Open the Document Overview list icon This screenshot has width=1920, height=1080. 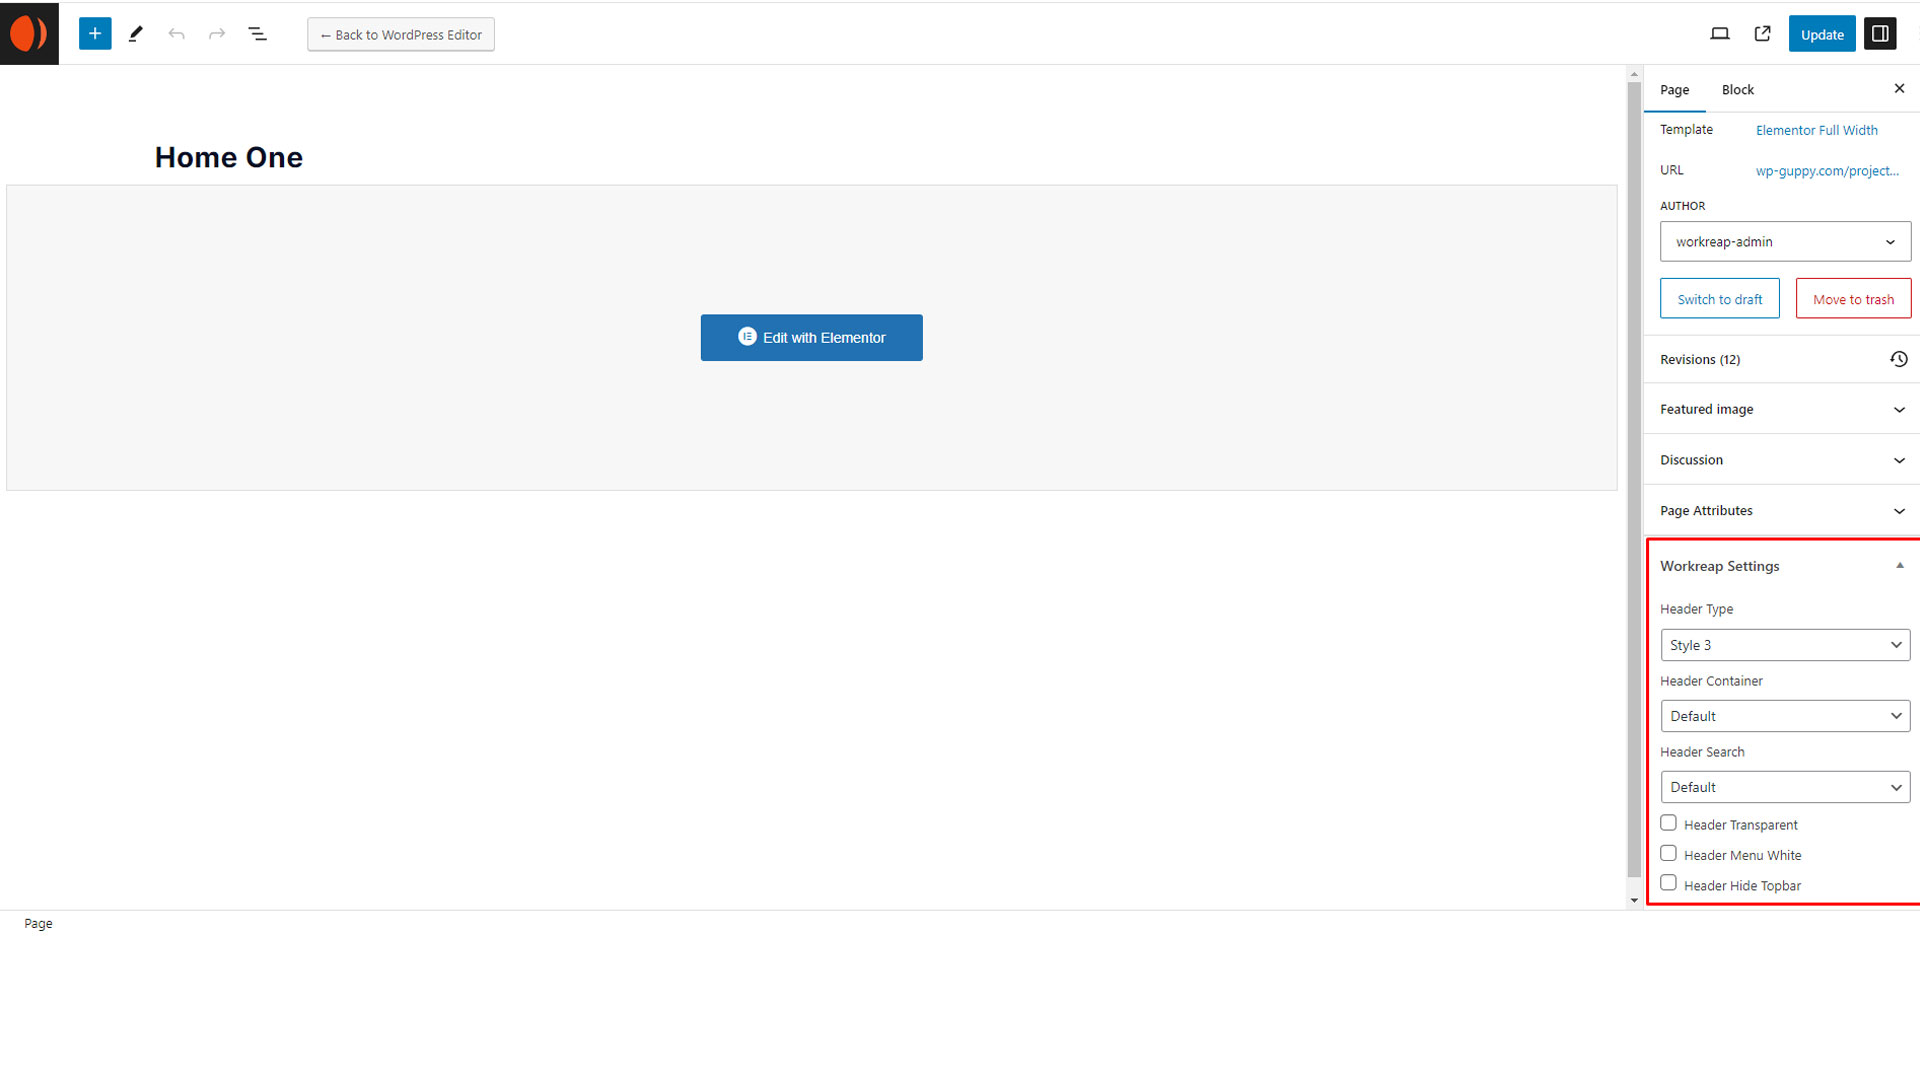[x=258, y=34]
